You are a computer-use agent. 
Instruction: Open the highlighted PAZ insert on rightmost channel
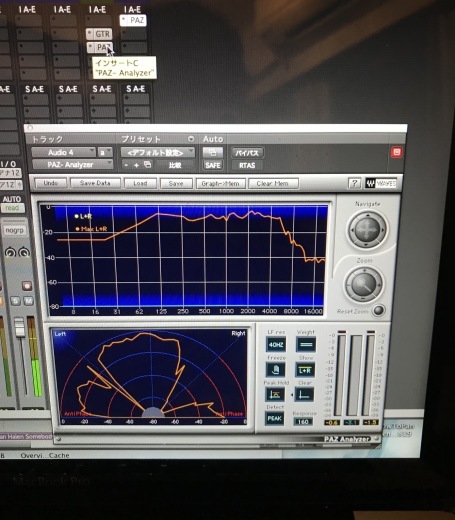tap(133, 20)
